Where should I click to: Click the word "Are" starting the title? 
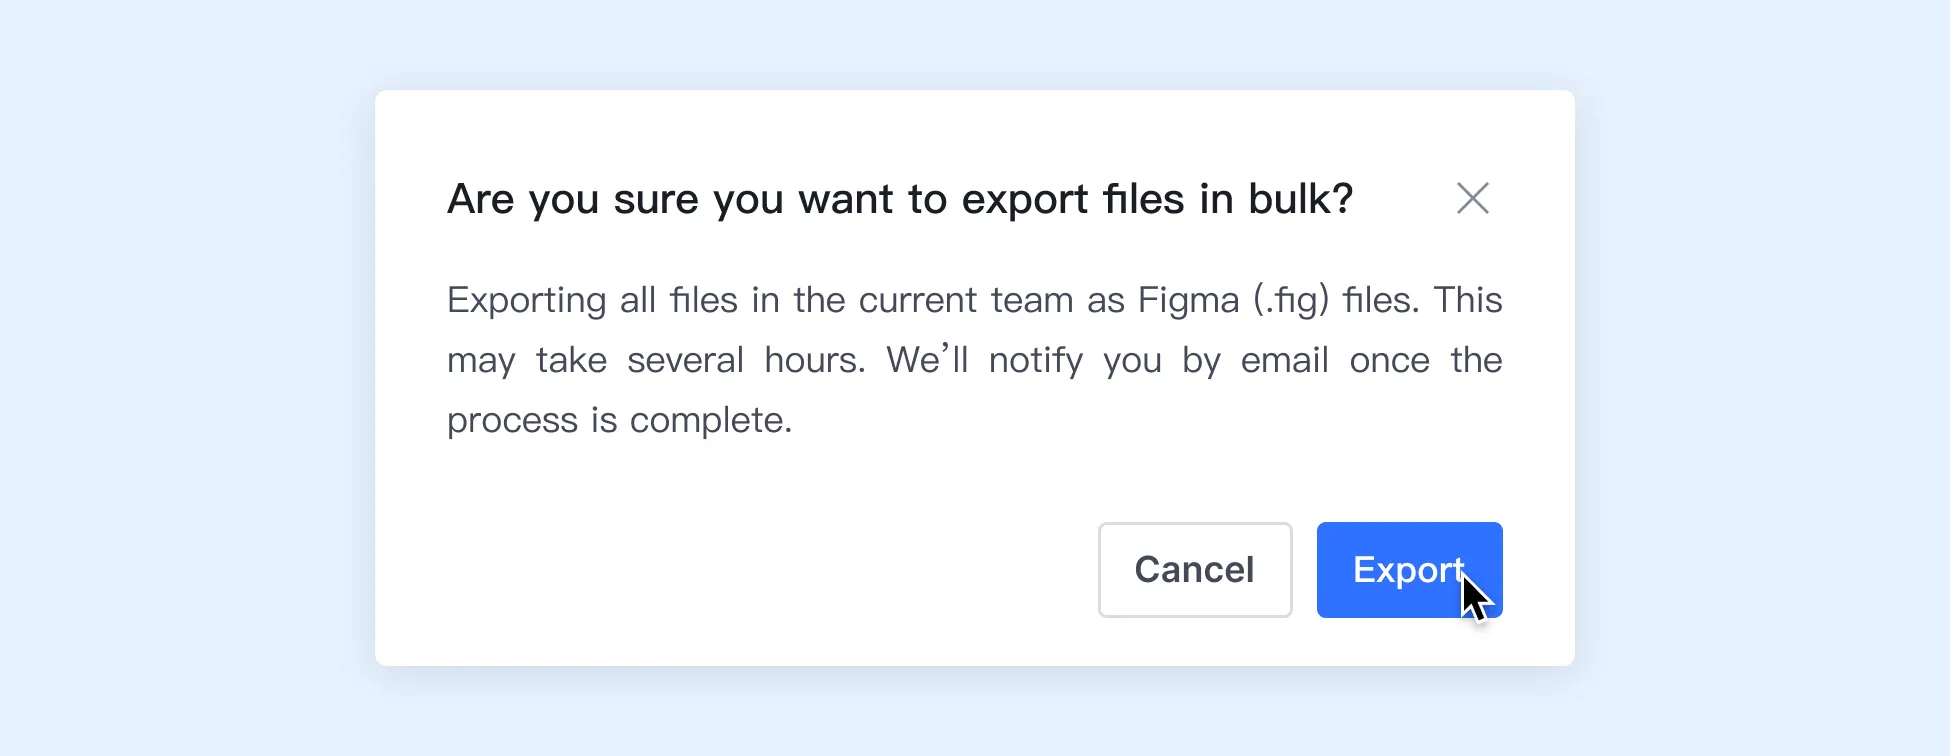pyautogui.click(x=480, y=199)
